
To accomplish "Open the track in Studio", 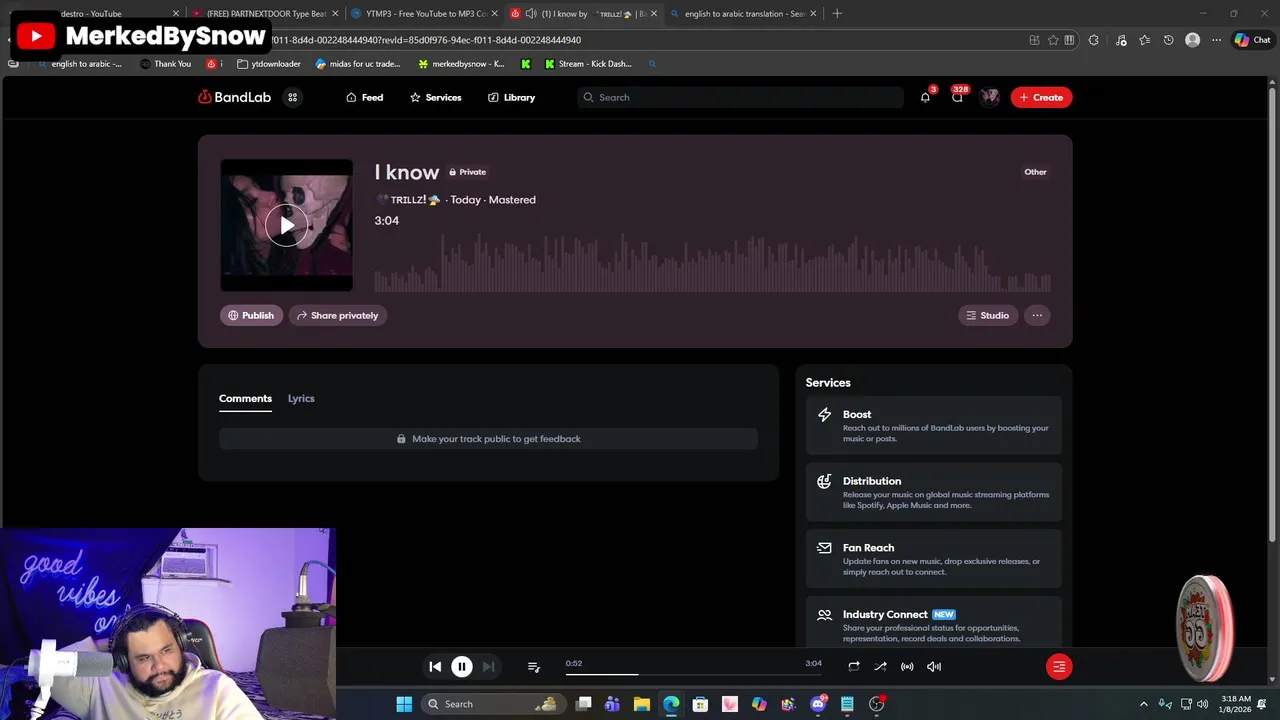I will pos(988,315).
